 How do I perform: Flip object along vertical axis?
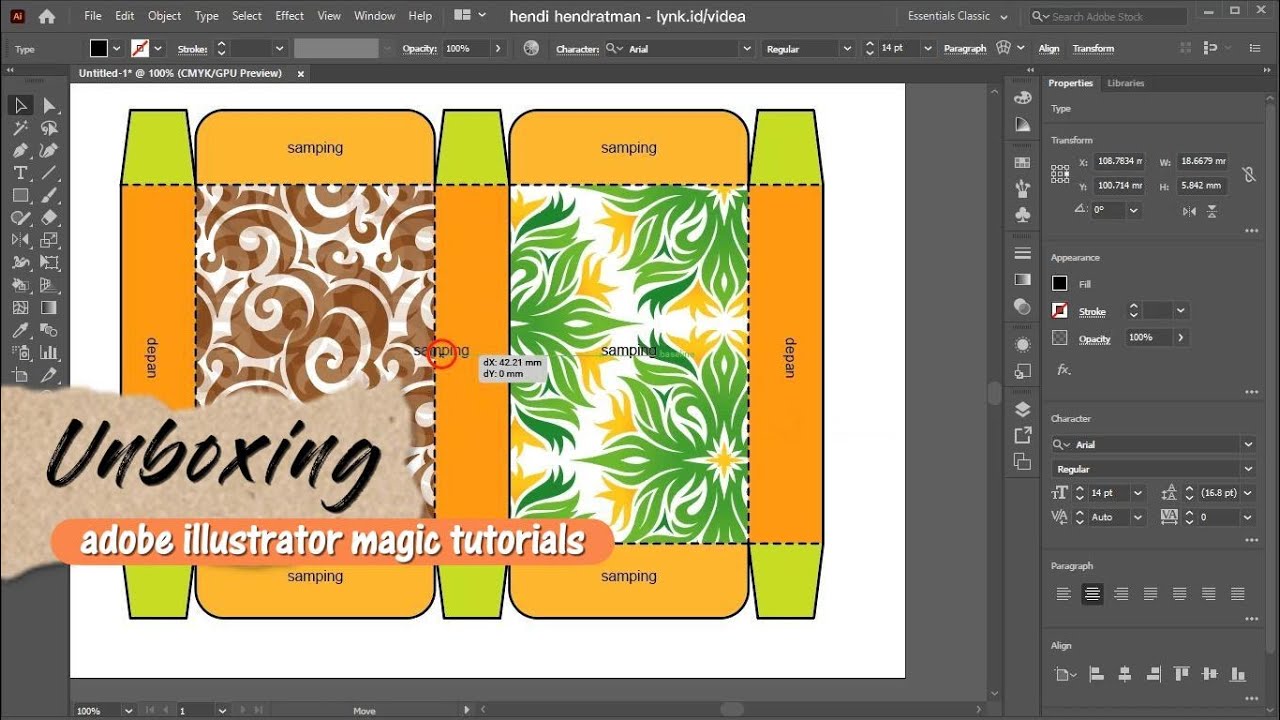click(1212, 211)
